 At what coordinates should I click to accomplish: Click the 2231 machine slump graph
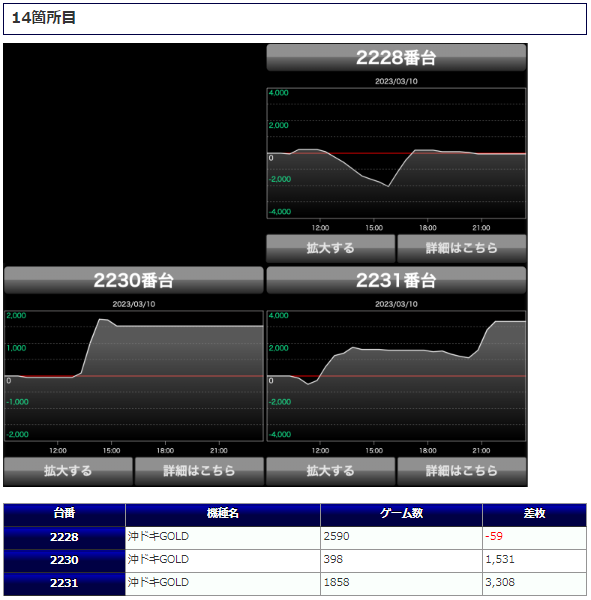pos(396,376)
